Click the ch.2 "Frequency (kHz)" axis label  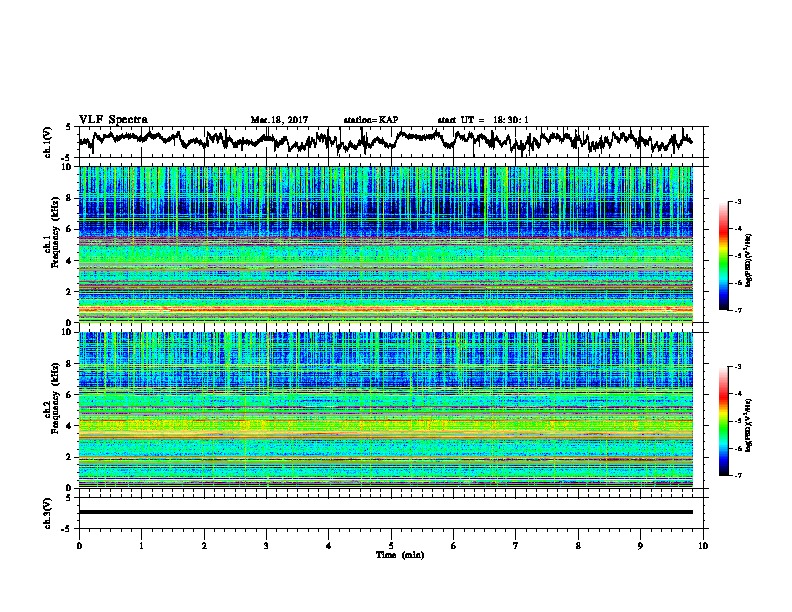[x=55, y=398]
